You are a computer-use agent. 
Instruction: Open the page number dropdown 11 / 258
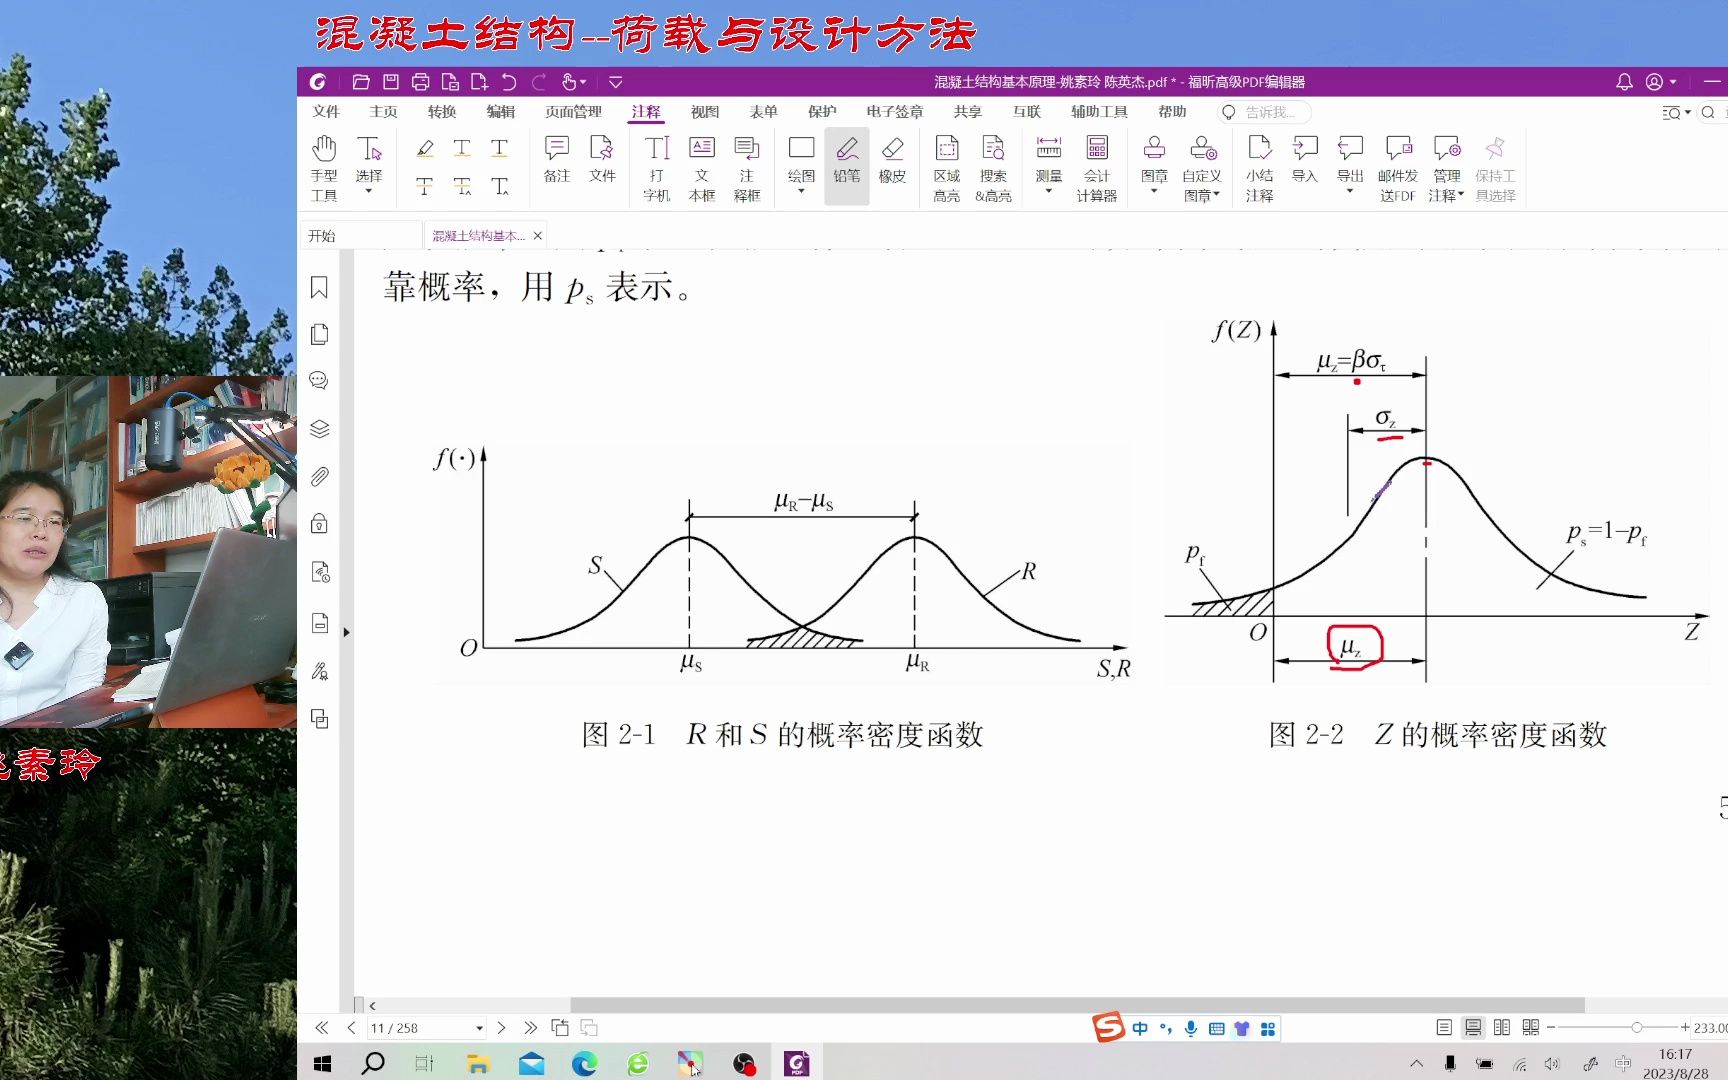point(479,1028)
